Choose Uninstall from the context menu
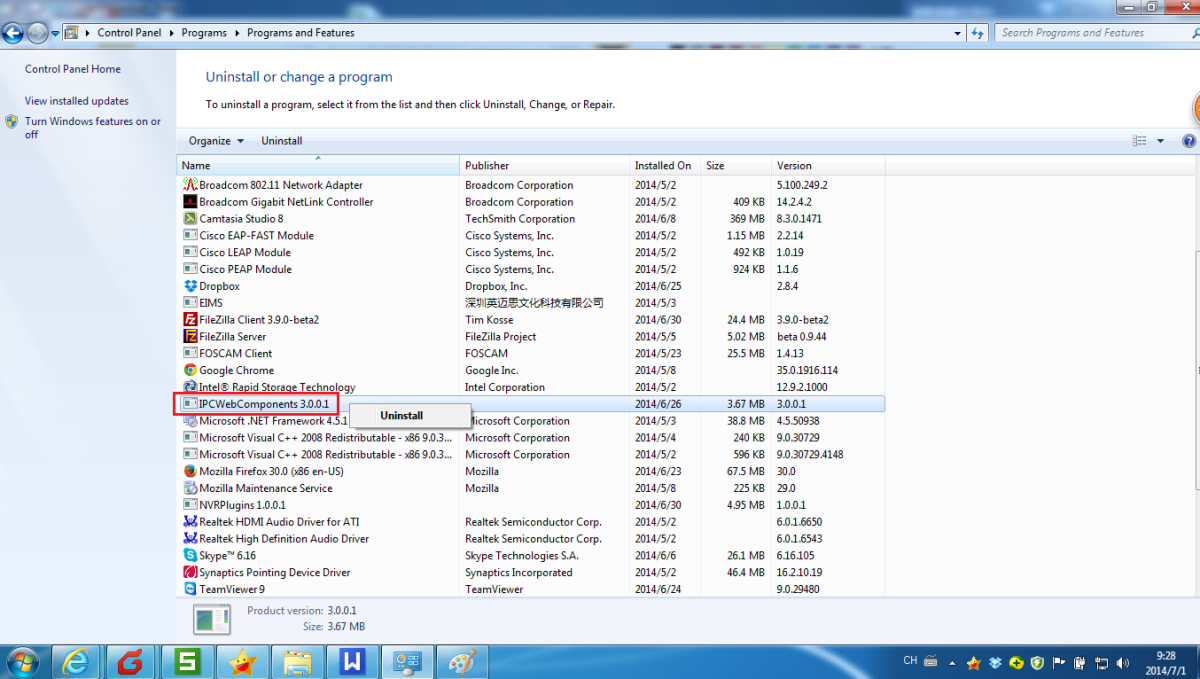This screenshot has width=1200, height=679. pyautogui.click(x=408, y=415)
